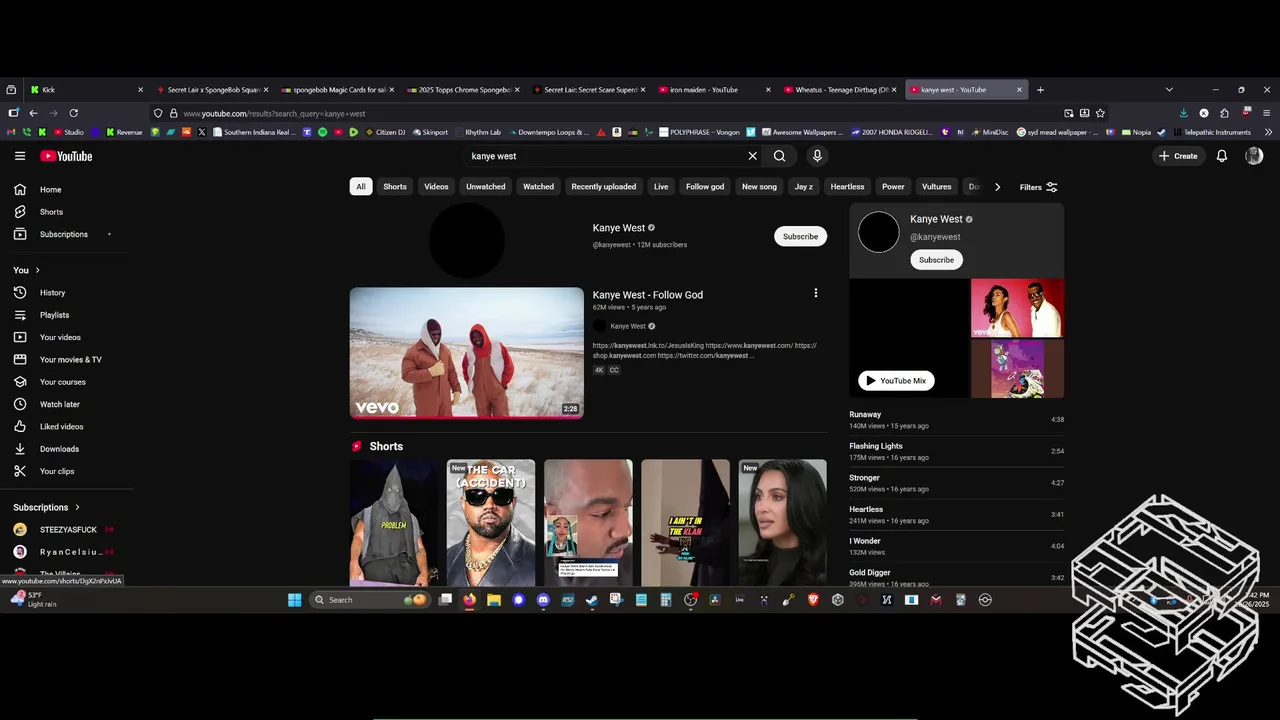
Task: Open Your videos in the sidebar
Action: pos(66,337)
